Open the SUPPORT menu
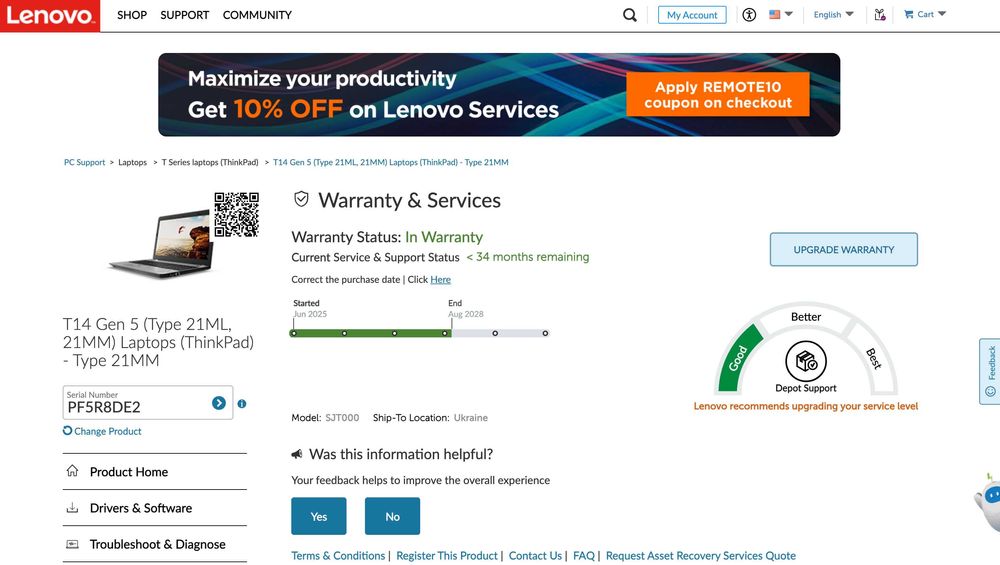This screenshot has height=565, width=1000. tap(185, 15)
